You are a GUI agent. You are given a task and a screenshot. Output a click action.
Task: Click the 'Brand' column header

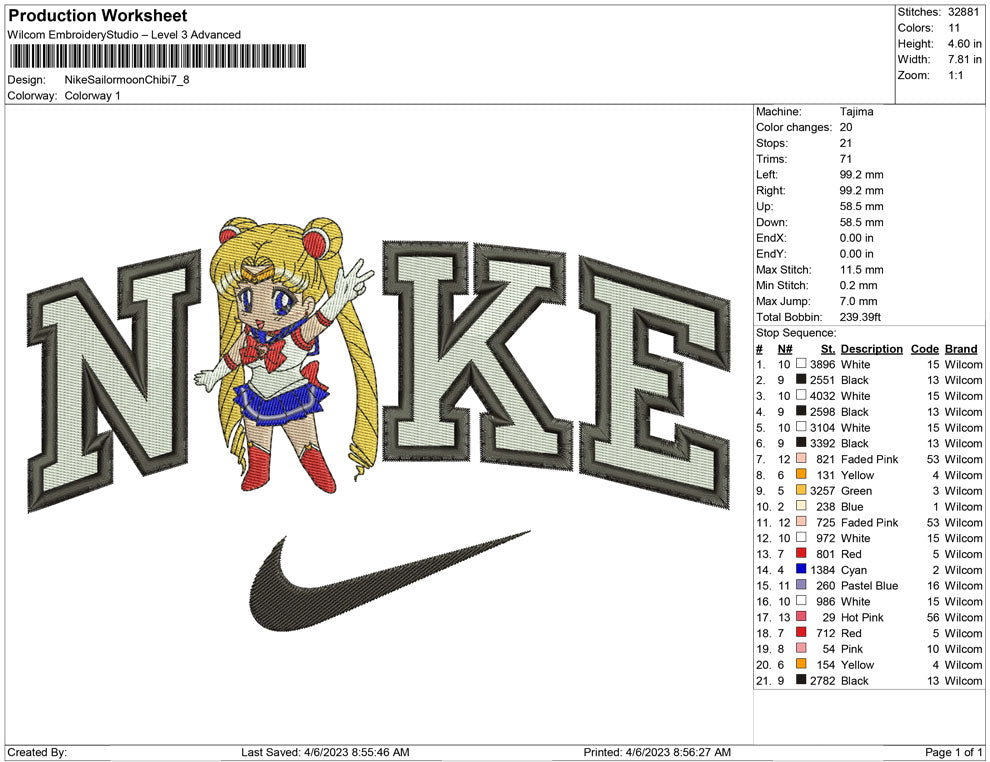[x=961, y=348]
